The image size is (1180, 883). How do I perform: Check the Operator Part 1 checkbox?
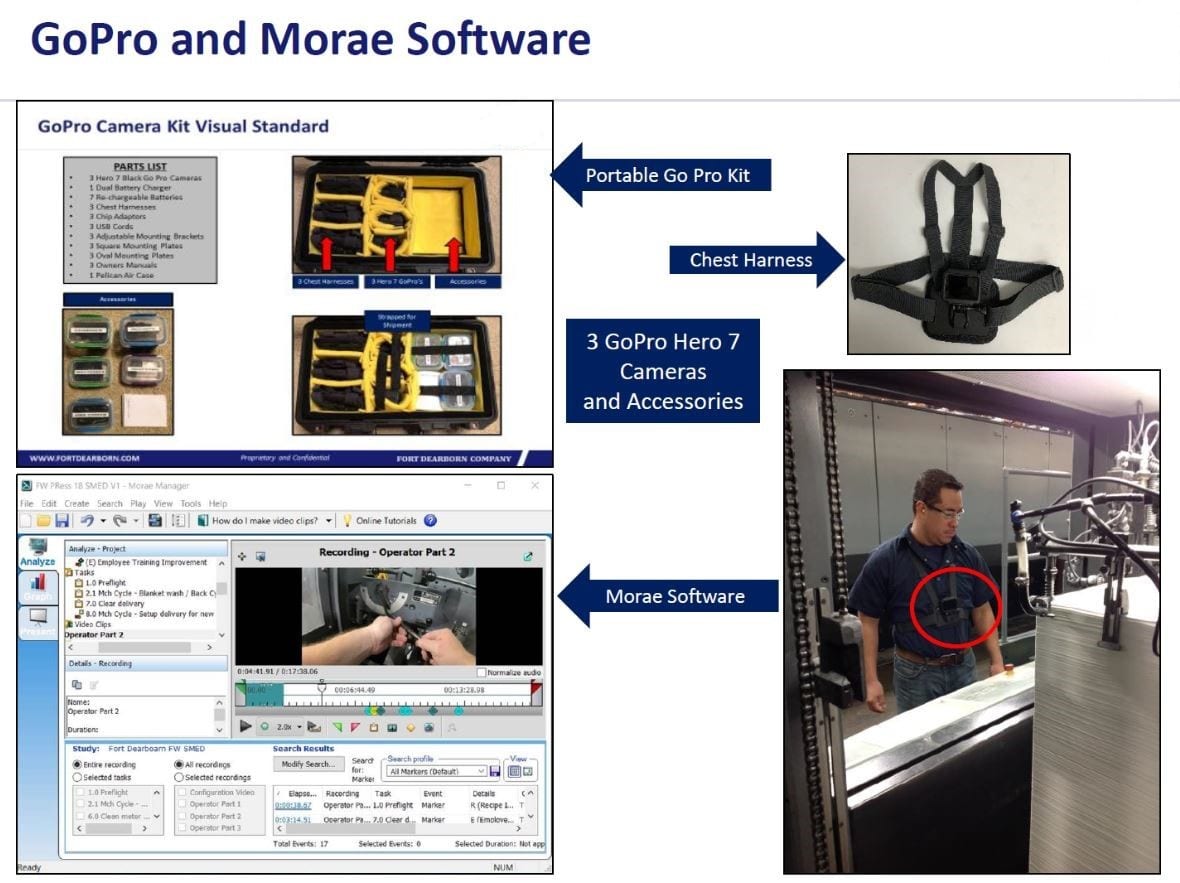tap(182, 804)
